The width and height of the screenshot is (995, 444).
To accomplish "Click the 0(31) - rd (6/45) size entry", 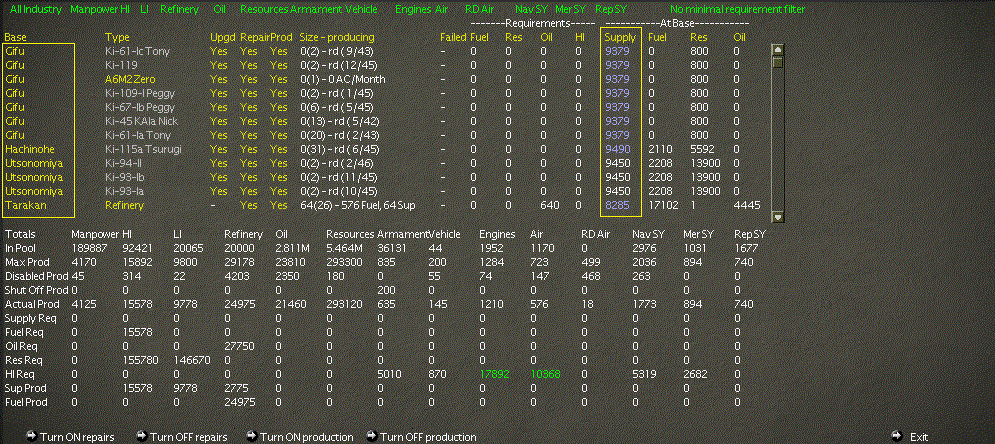I will [339, 149].
